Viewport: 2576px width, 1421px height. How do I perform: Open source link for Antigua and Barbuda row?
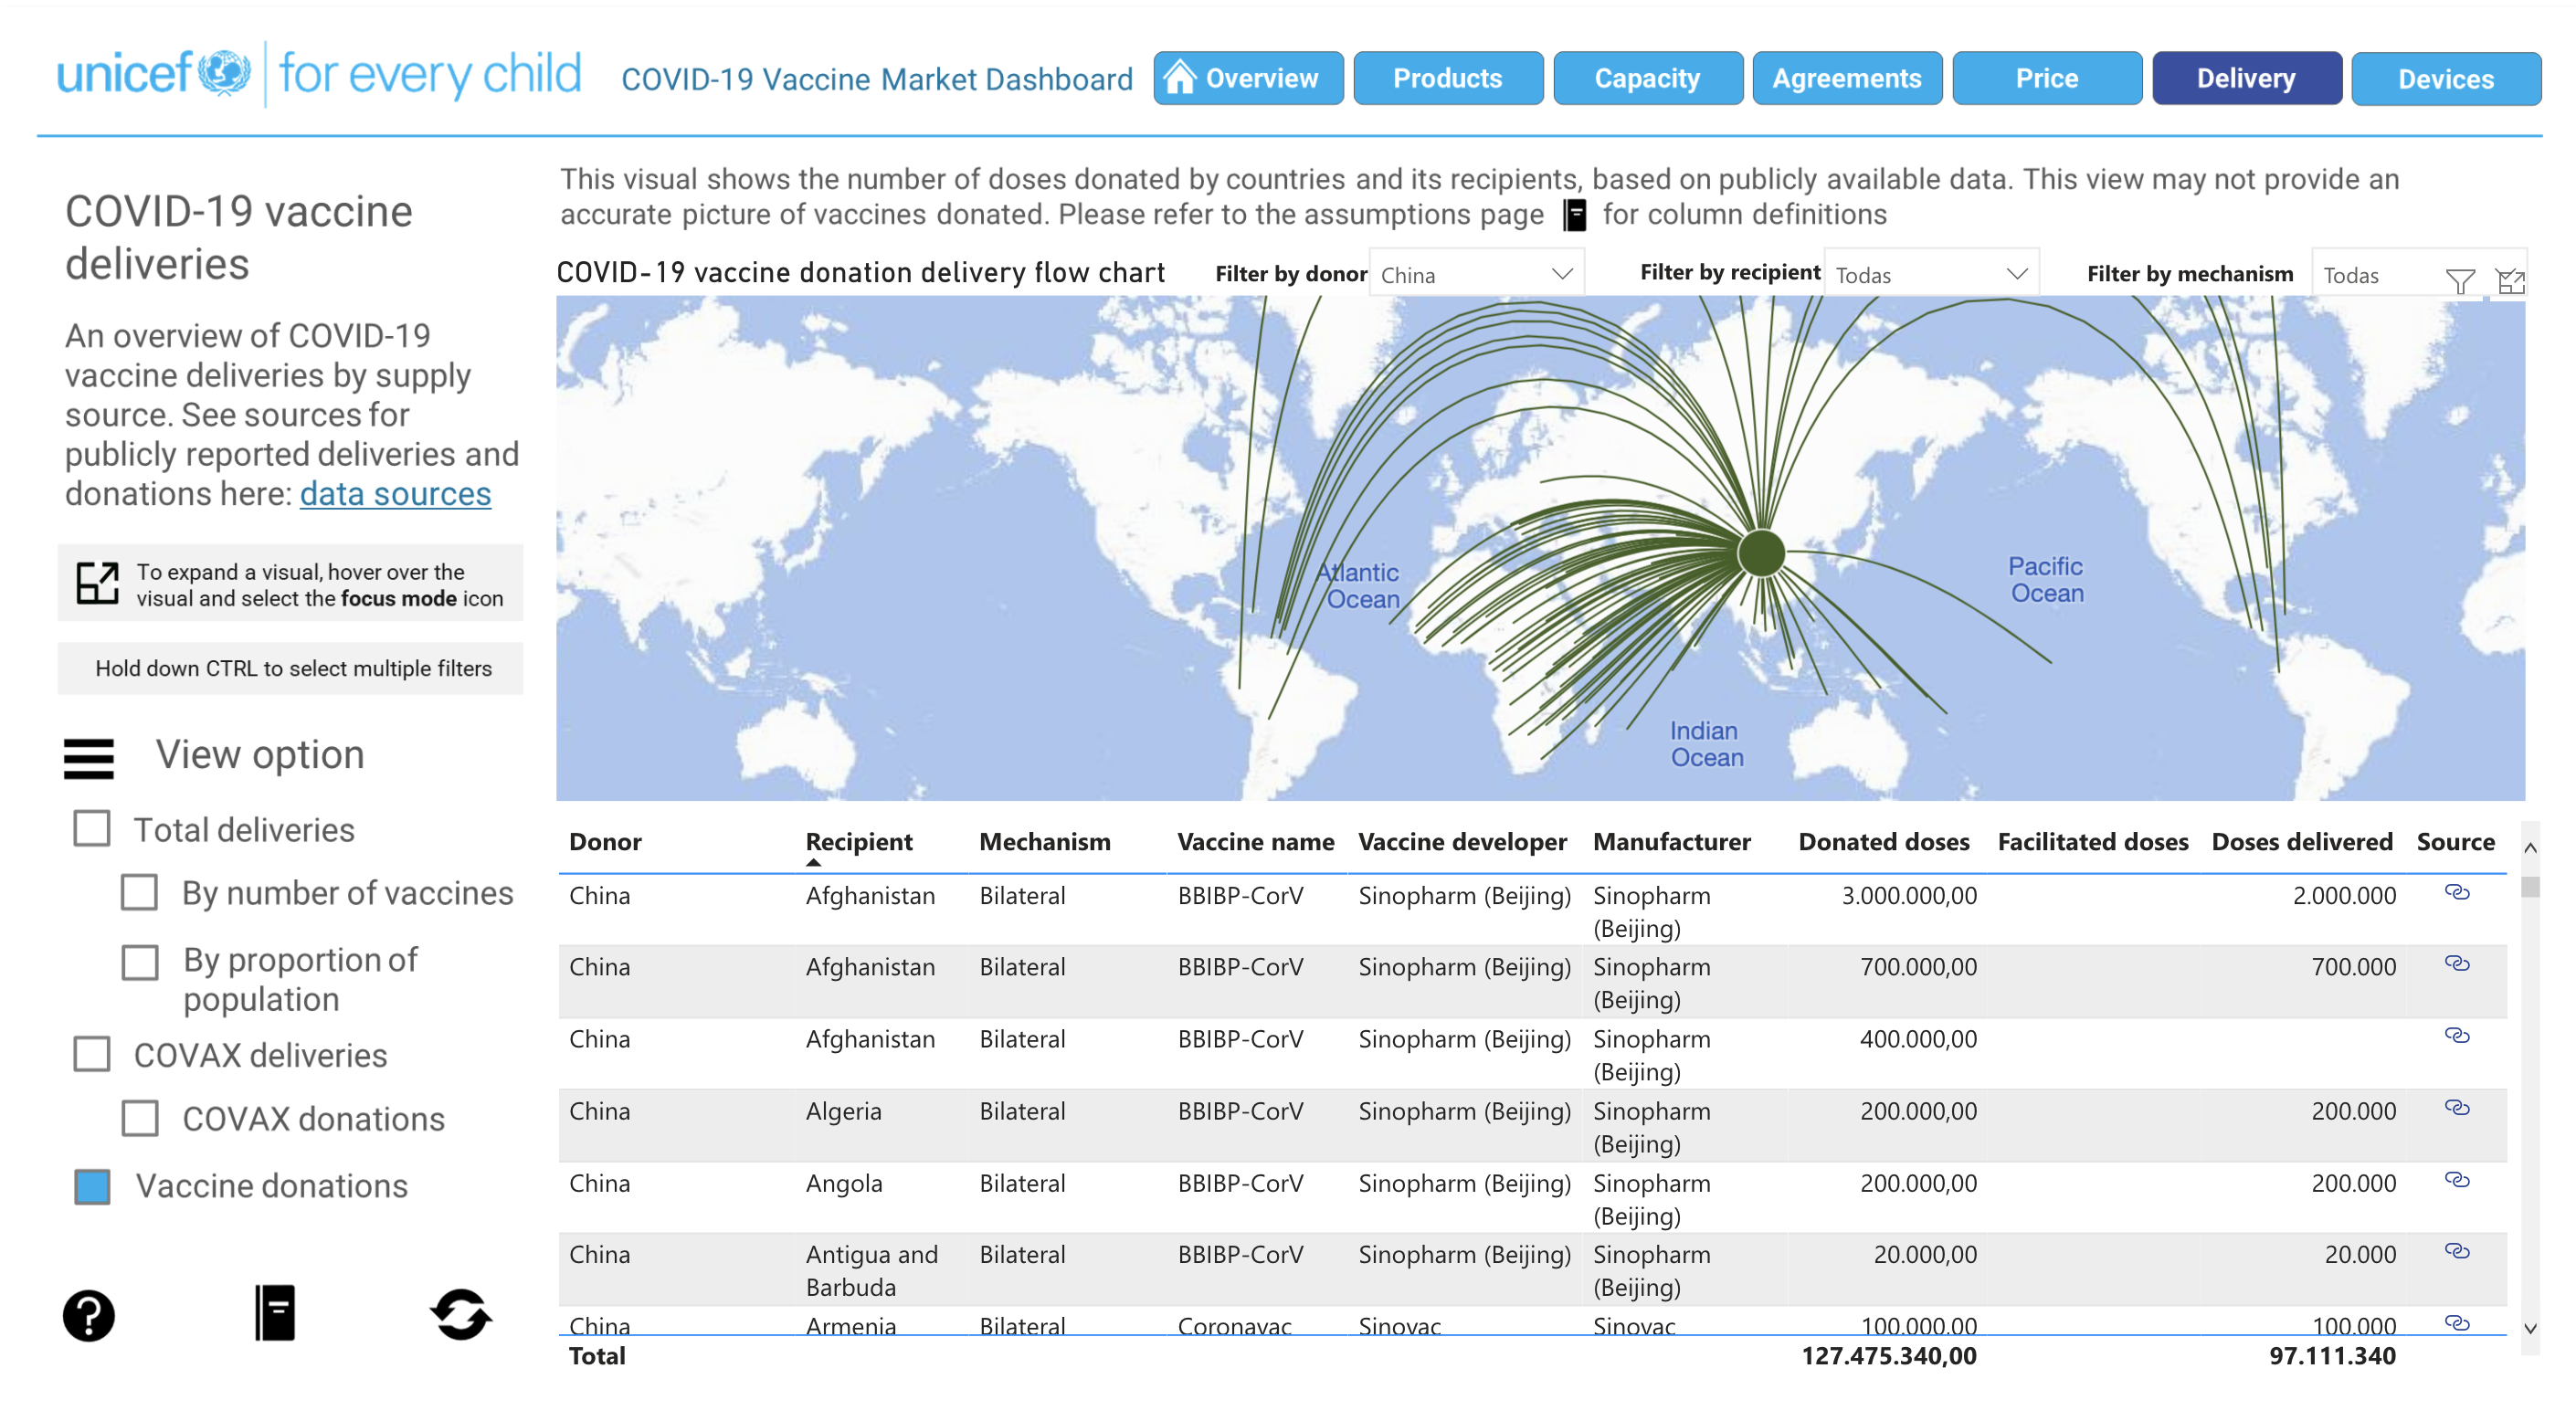tap(2457, 1251)
